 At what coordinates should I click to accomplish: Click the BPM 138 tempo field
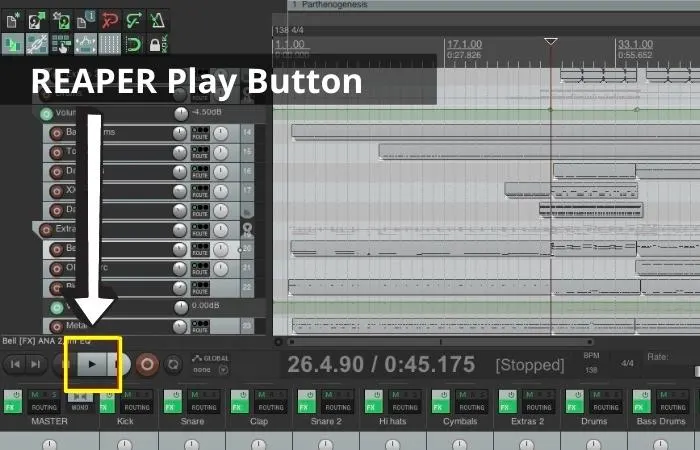591,364
